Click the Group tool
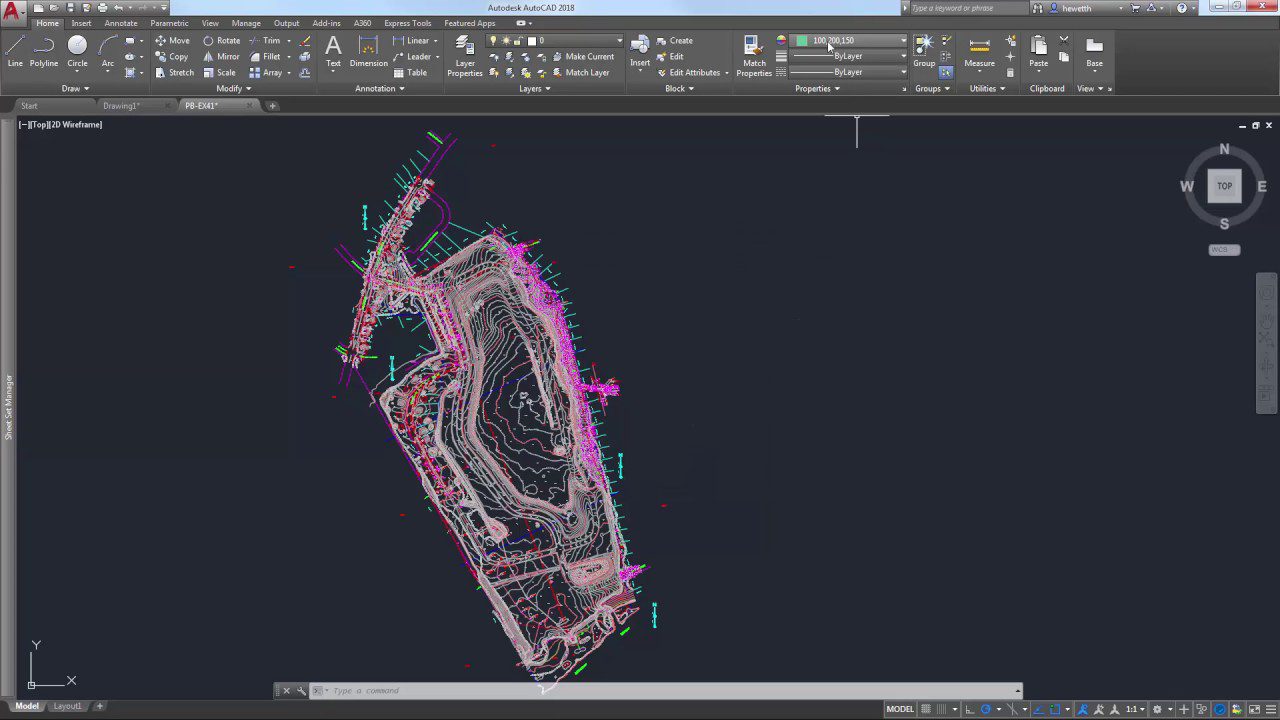 tap(924, 50)
